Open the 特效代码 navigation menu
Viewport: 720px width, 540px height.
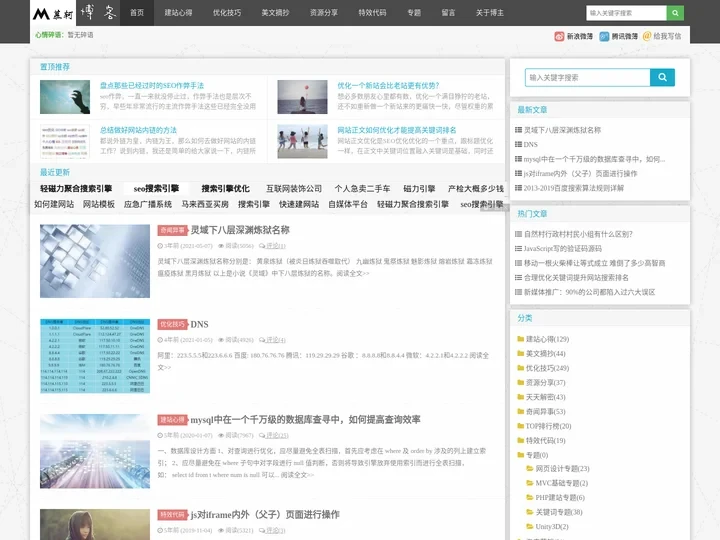tap(372, 13)
